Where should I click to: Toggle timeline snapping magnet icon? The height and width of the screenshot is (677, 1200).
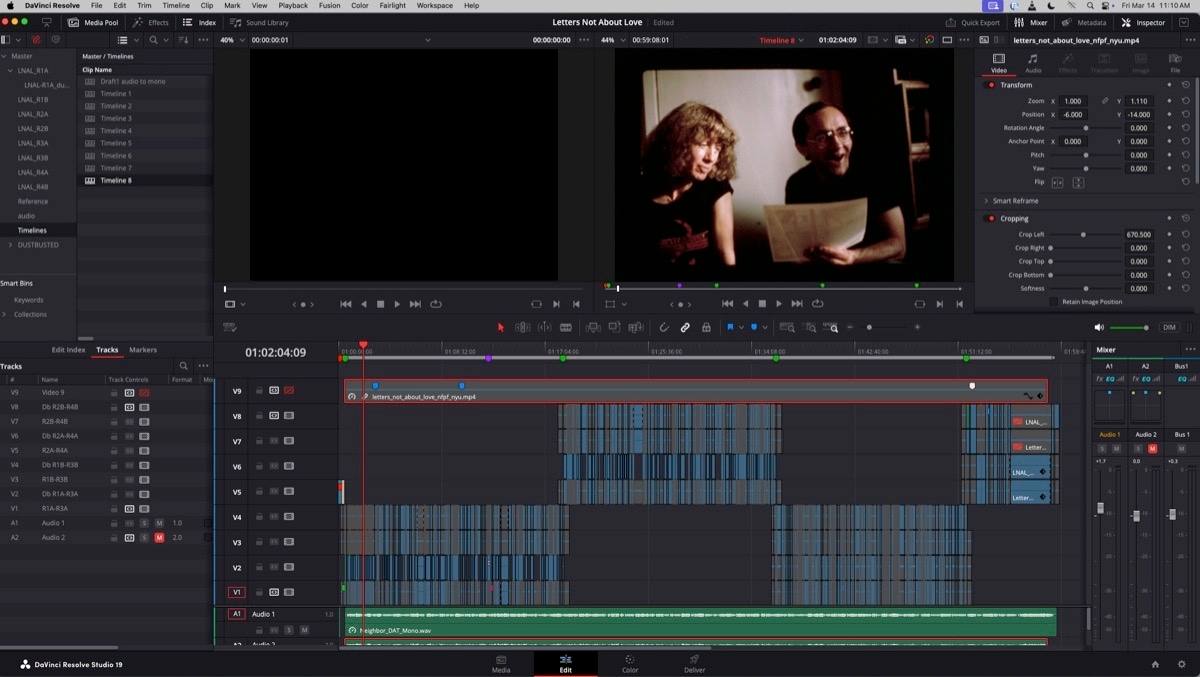click(664, 327)
